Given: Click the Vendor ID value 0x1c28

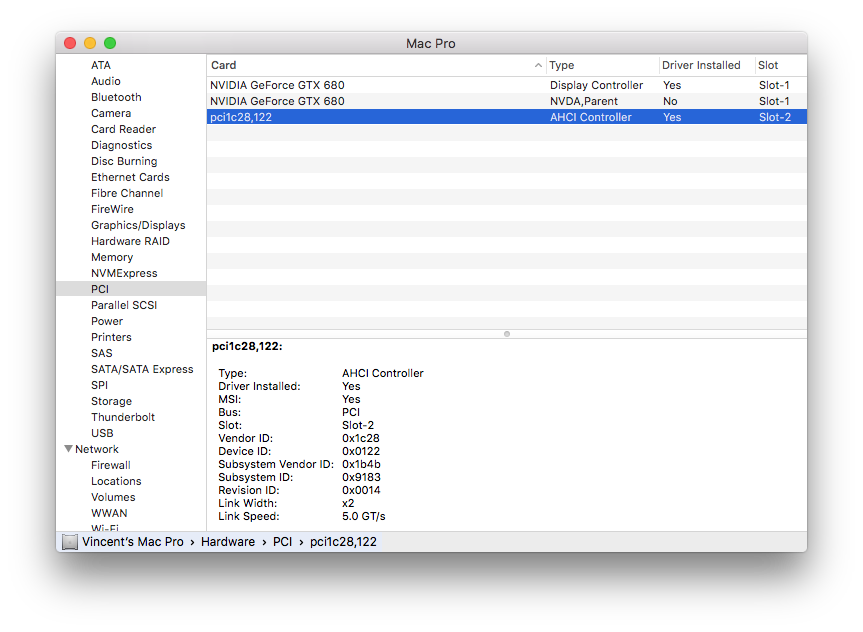Looking at the screenshot, I should (x=361, y=438).
